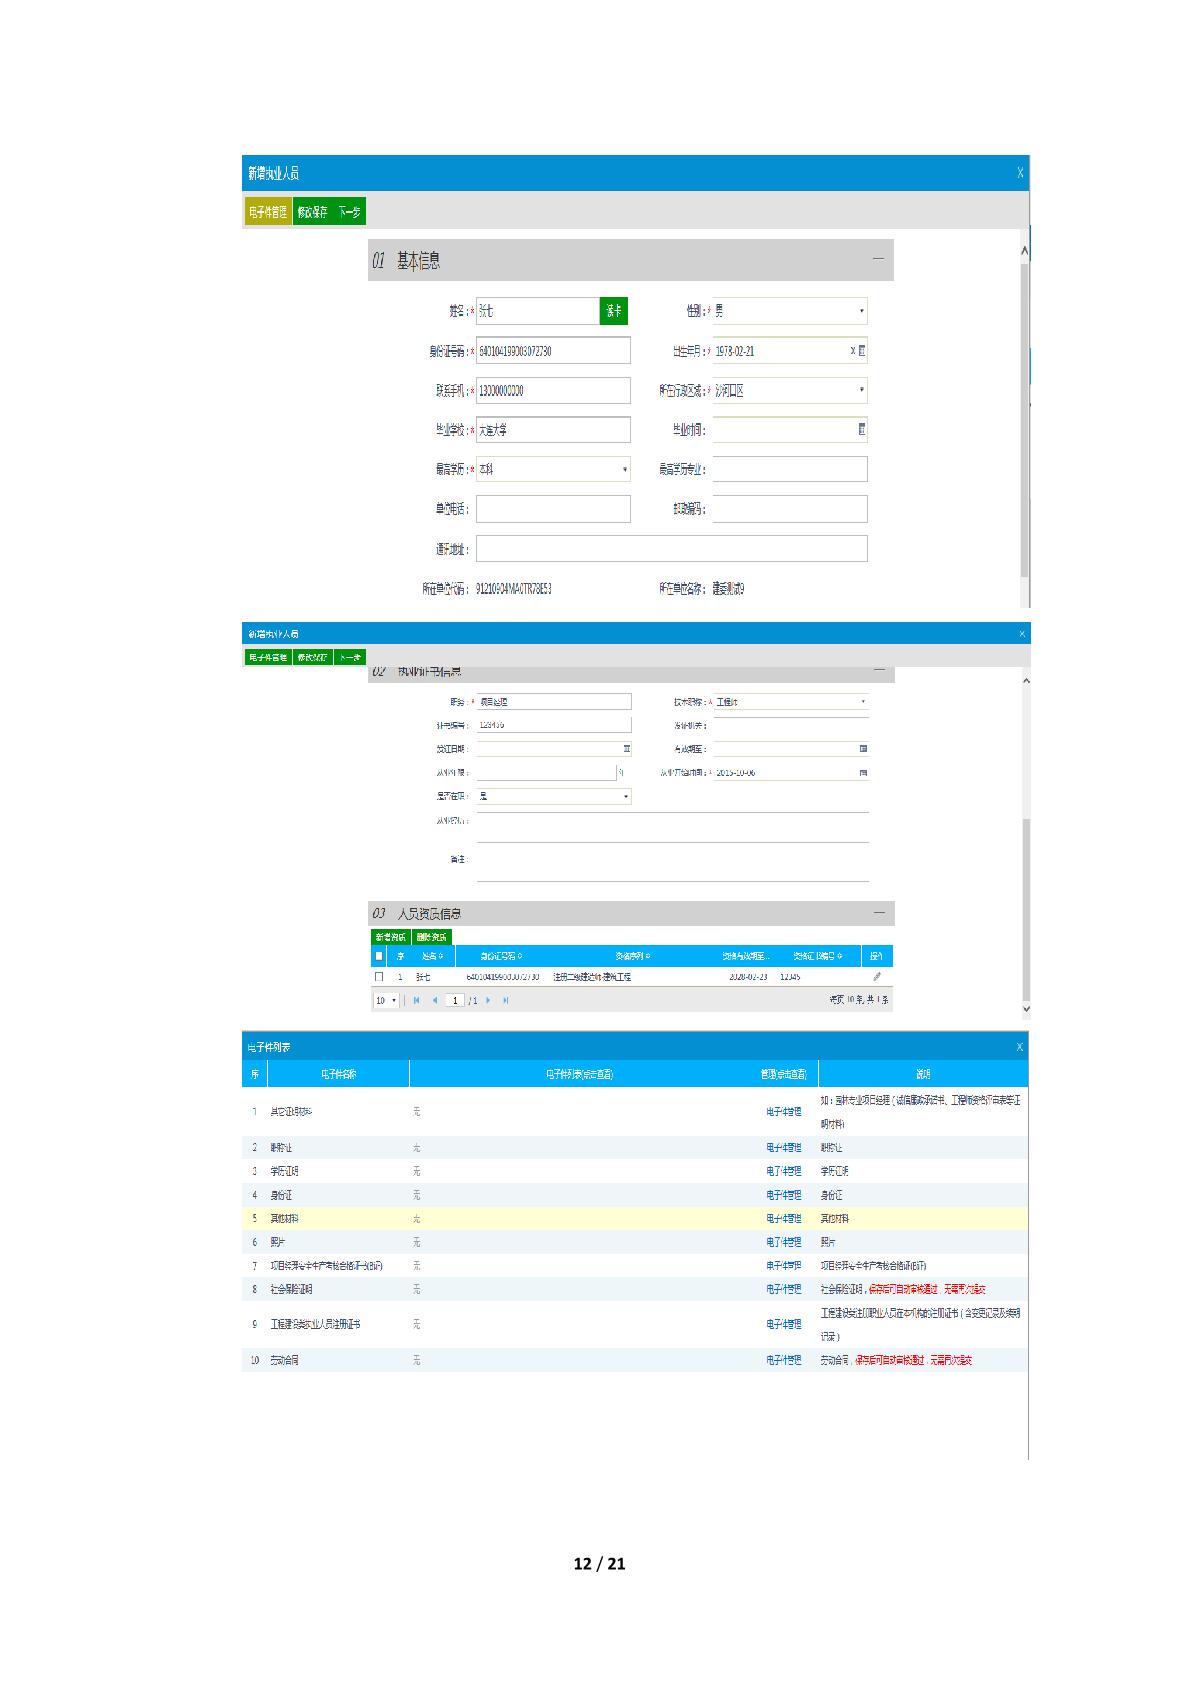
Task: Go to previous page in pager
Action: click(x=435, y=1000)
